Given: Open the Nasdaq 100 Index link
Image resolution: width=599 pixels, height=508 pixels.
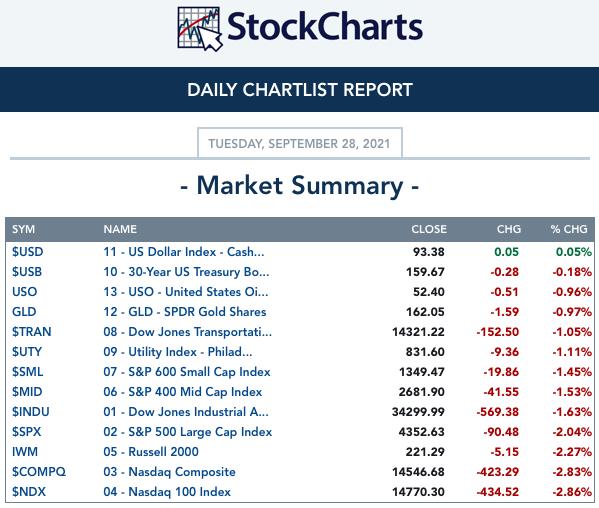Looking at the screenshot, I should click(167, 492).
